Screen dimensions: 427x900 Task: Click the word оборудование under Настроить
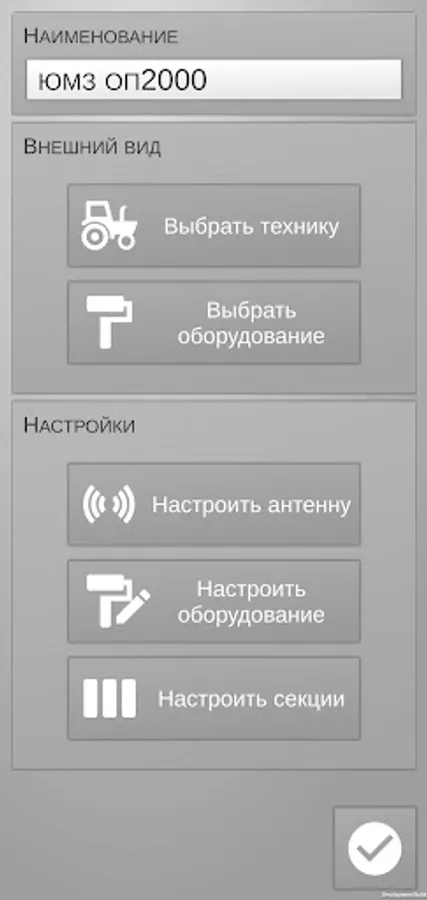(251, 615)
